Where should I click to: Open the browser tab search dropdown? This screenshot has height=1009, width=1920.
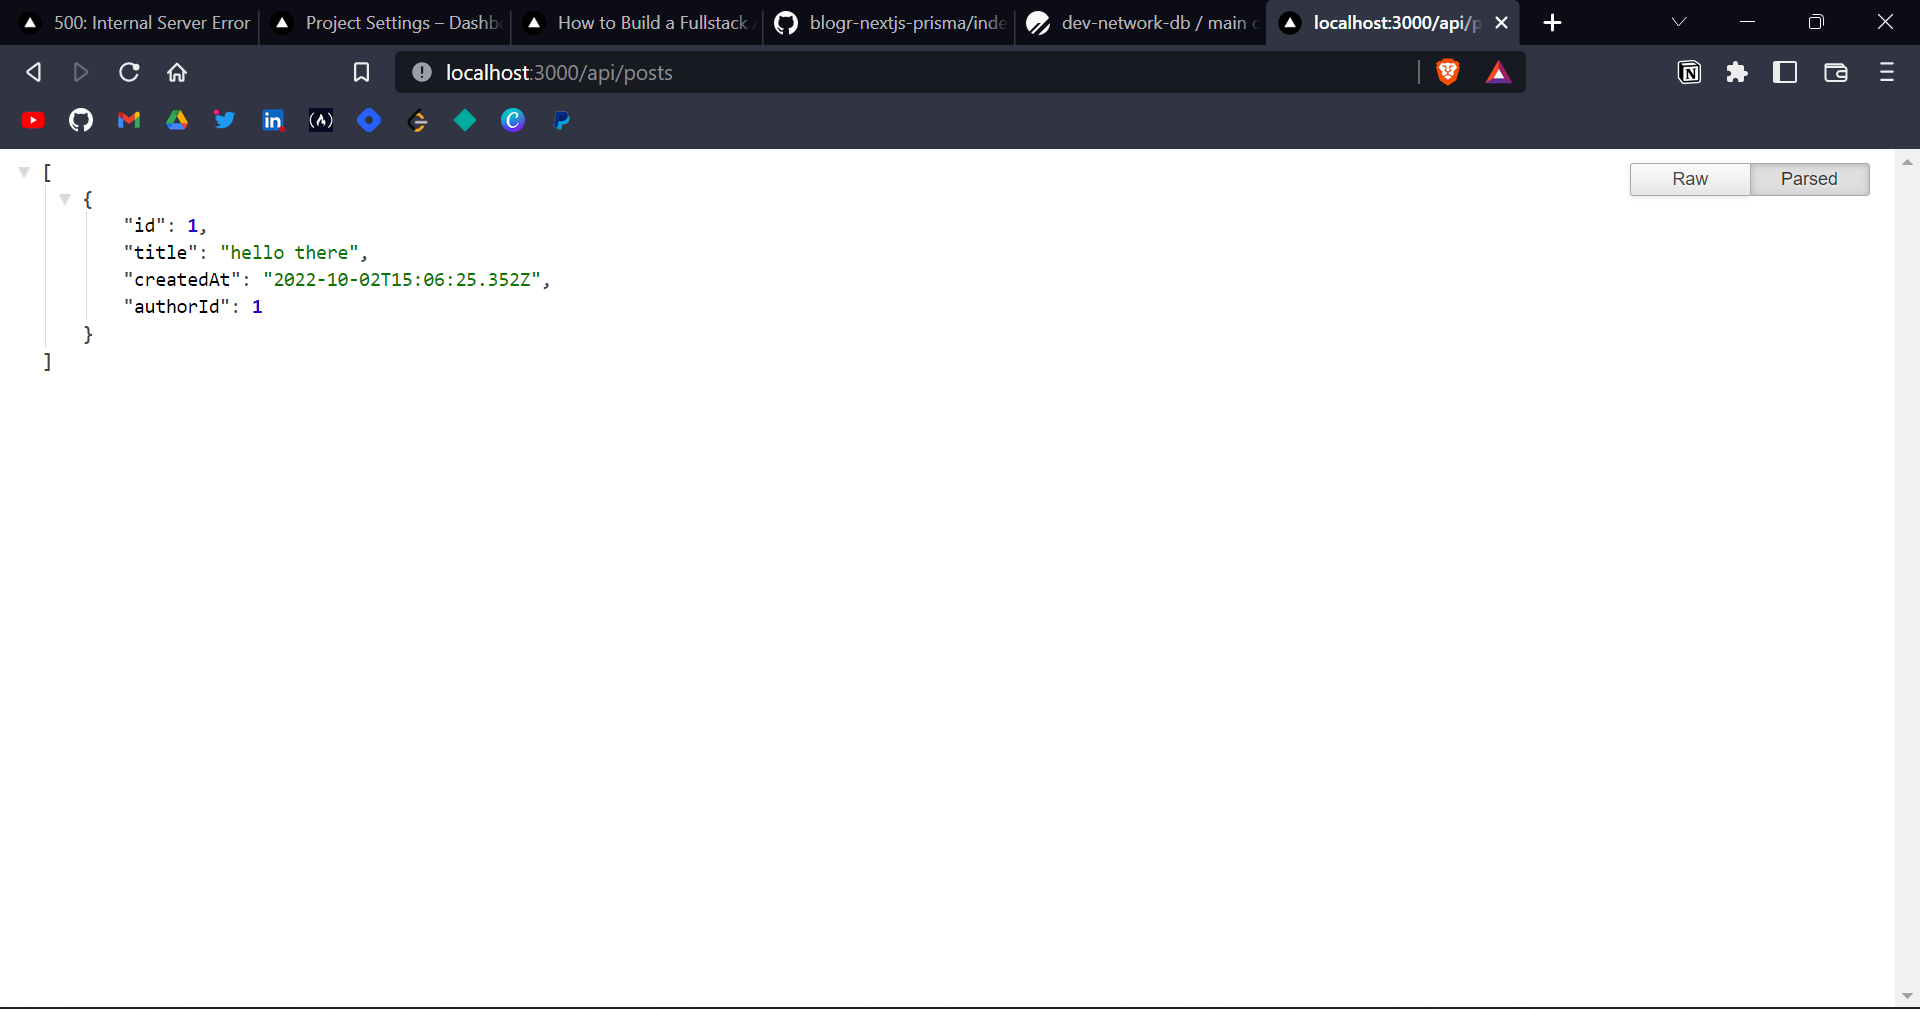click(x=1679, y=21)
